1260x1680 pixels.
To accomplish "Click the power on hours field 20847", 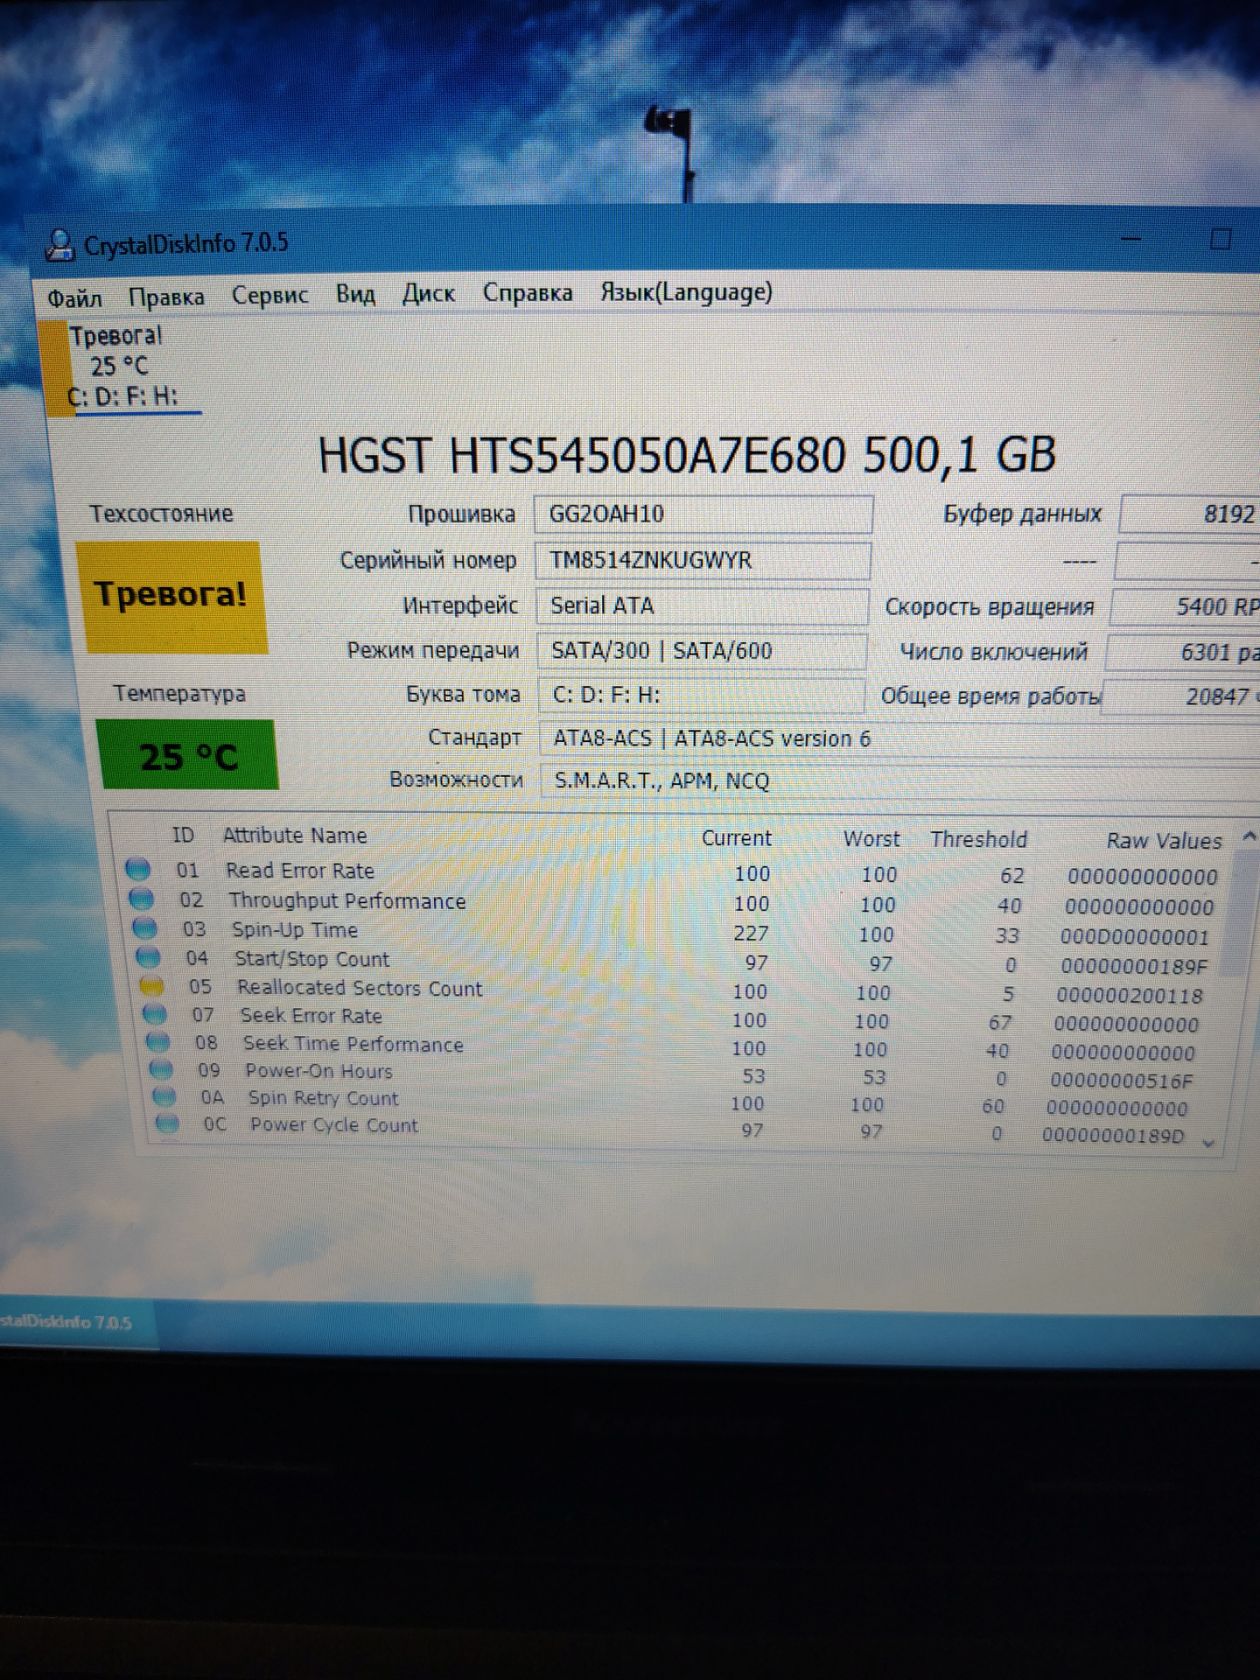I will (x=1181, y=697).
